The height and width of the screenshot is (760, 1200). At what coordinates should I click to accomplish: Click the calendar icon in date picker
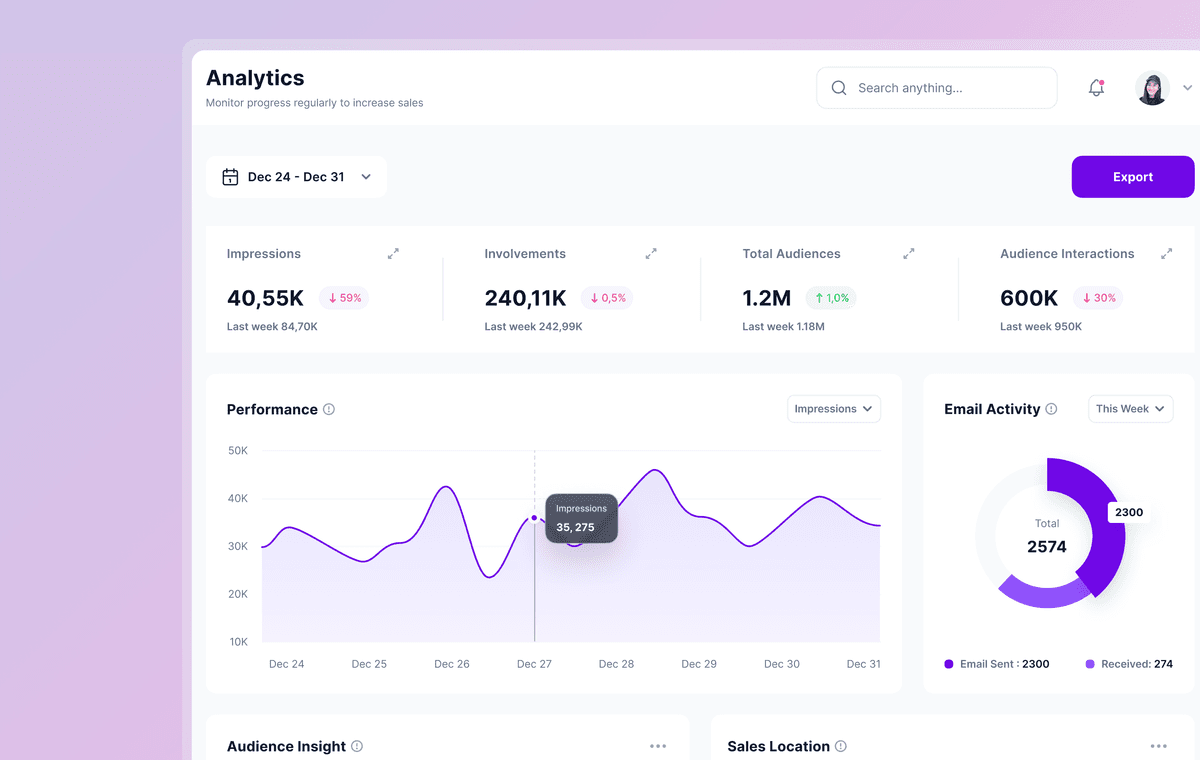(230, 177)
